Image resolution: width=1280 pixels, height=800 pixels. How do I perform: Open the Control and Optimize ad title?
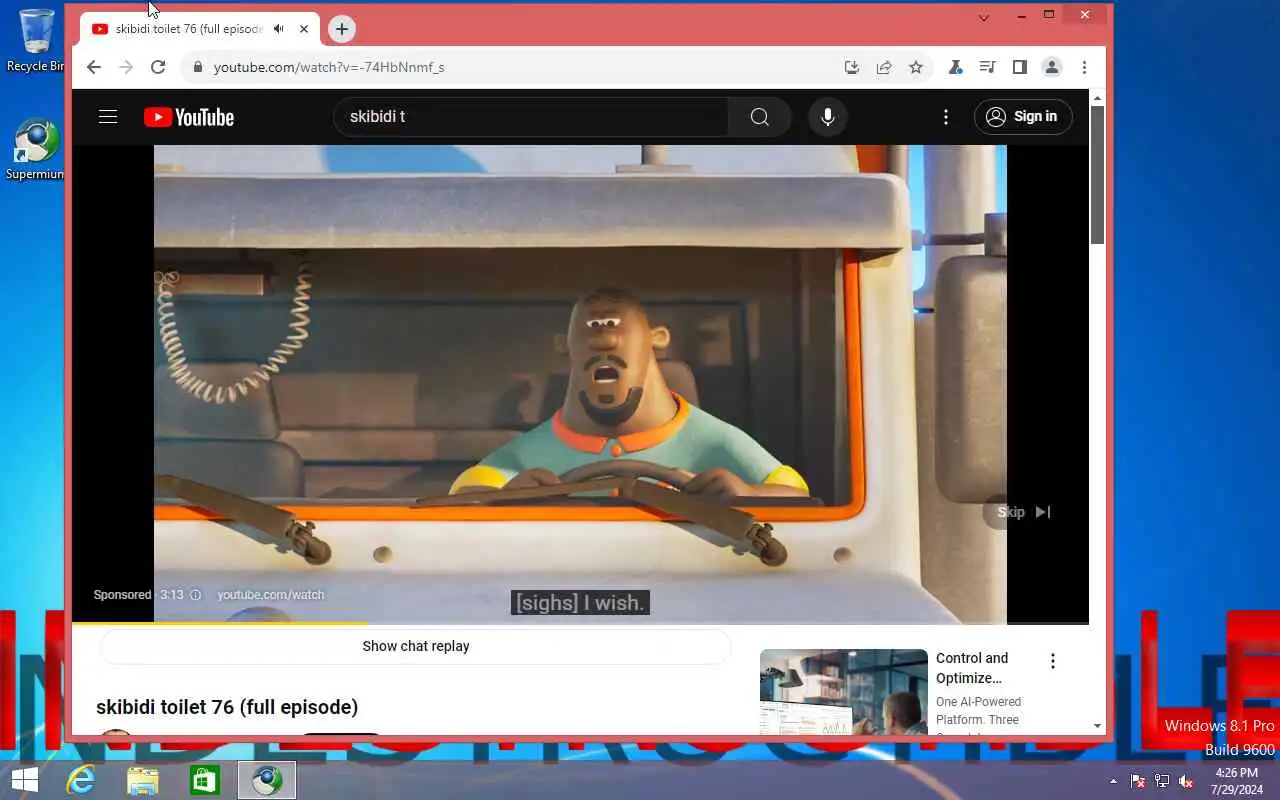pos(972,668)
